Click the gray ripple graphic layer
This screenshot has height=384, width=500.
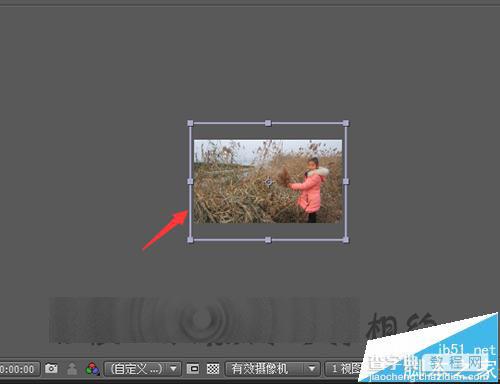pyautogui.click(x=205, y=320)
